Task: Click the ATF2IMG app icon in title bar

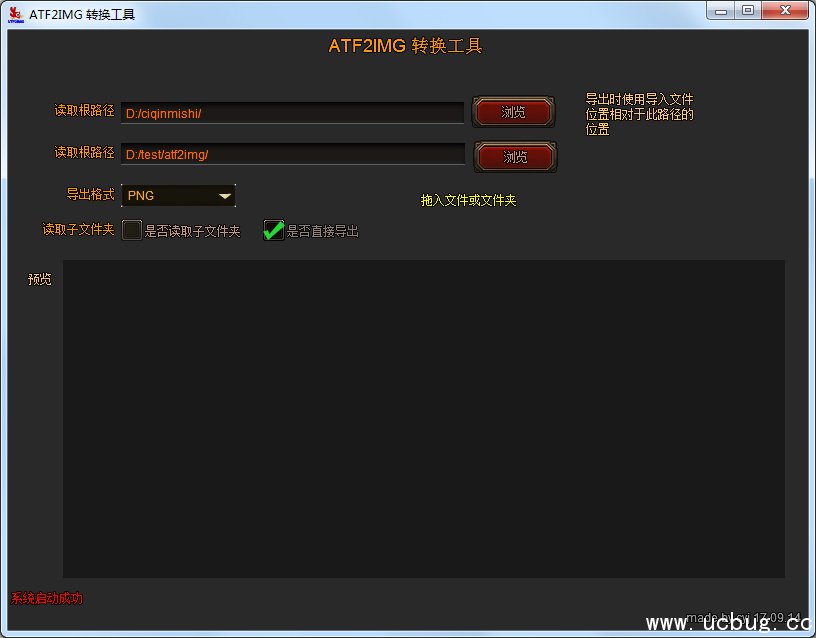Action: point(15,14)
